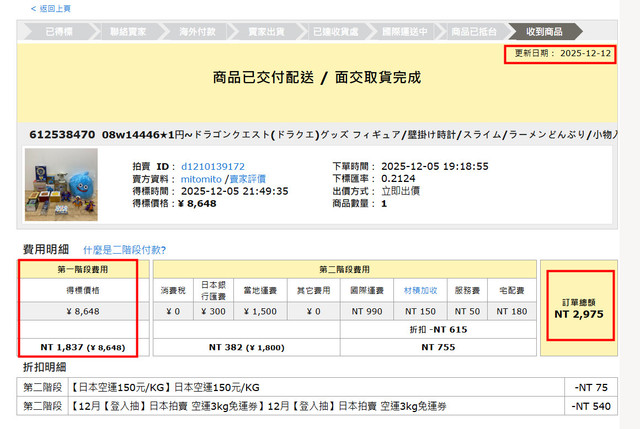
Task: Select the 已達收貨處 progress step
Action: [336, 31]
